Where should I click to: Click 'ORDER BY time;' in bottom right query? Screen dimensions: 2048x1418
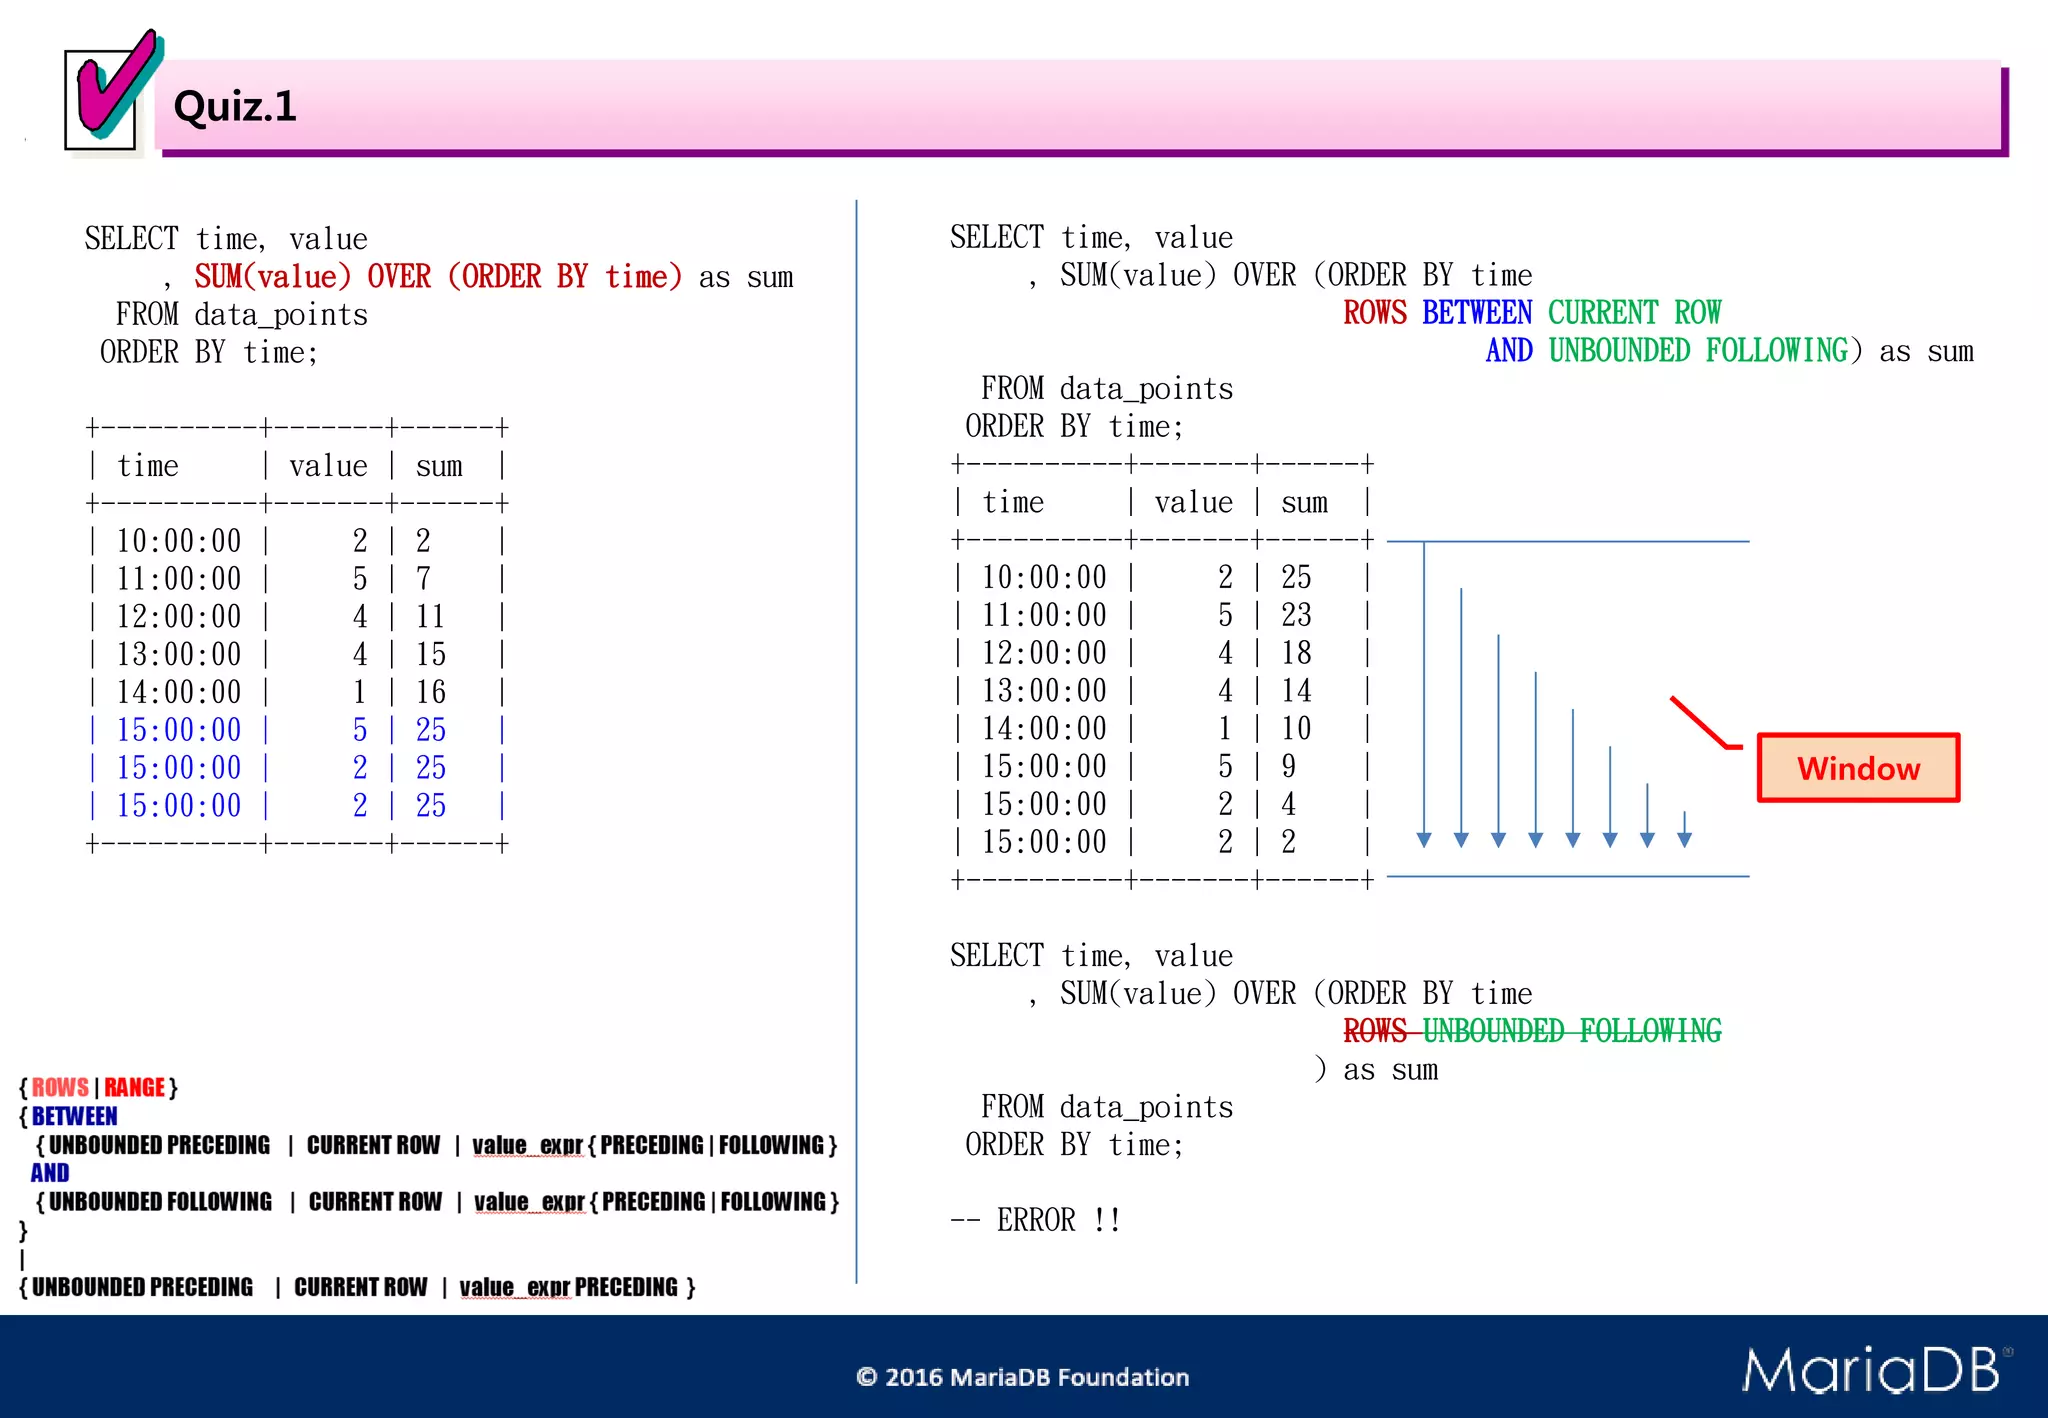point(1074,1145)
